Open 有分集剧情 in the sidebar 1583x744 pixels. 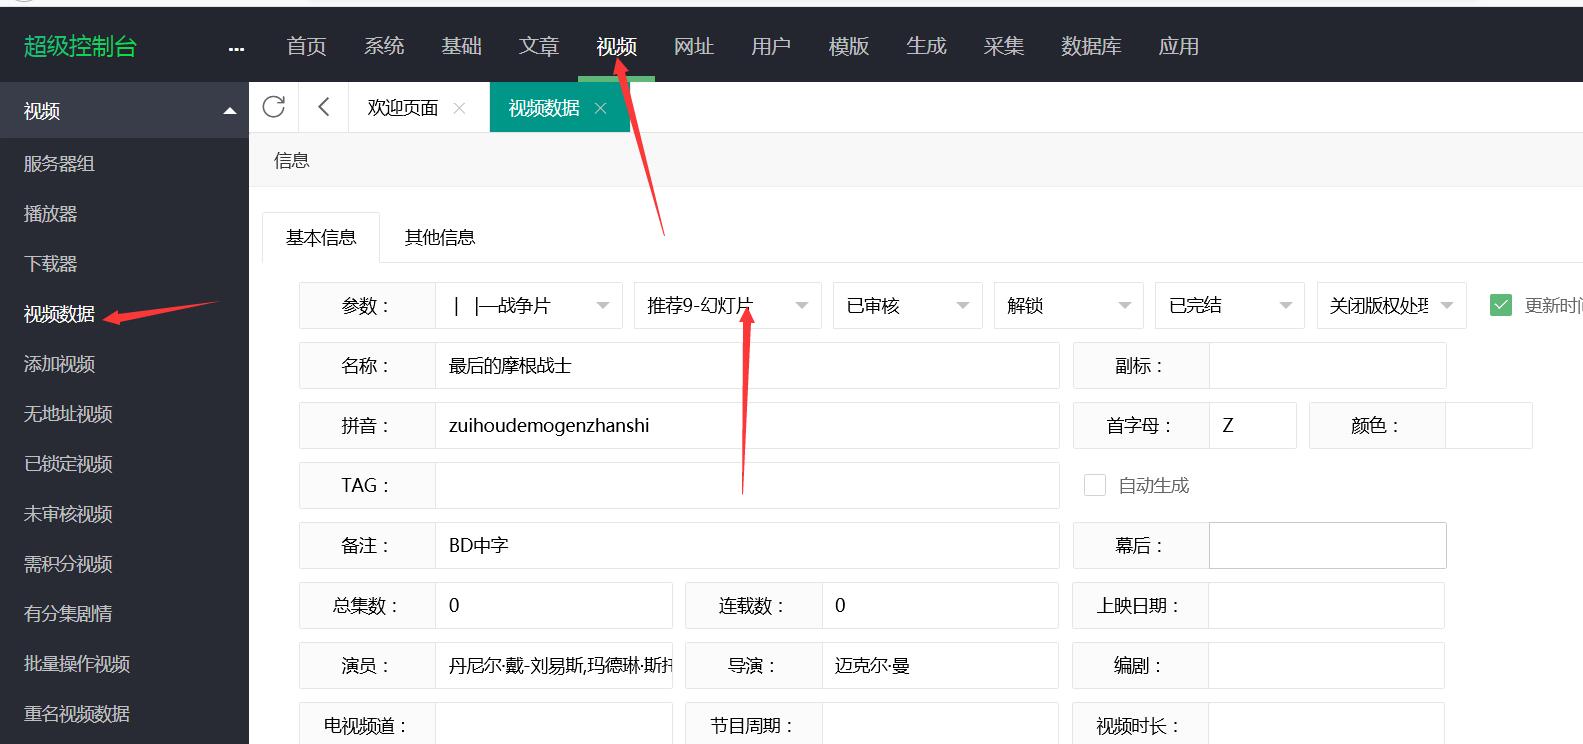coord(68,614)
